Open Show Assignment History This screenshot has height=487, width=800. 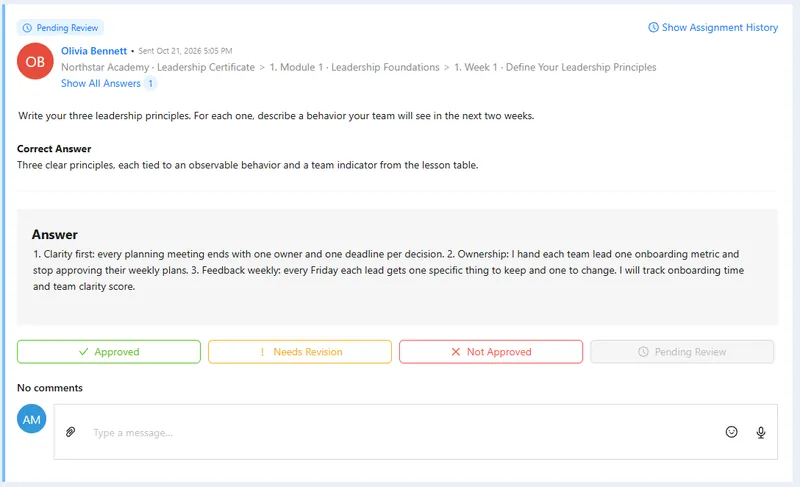point(713,28)
